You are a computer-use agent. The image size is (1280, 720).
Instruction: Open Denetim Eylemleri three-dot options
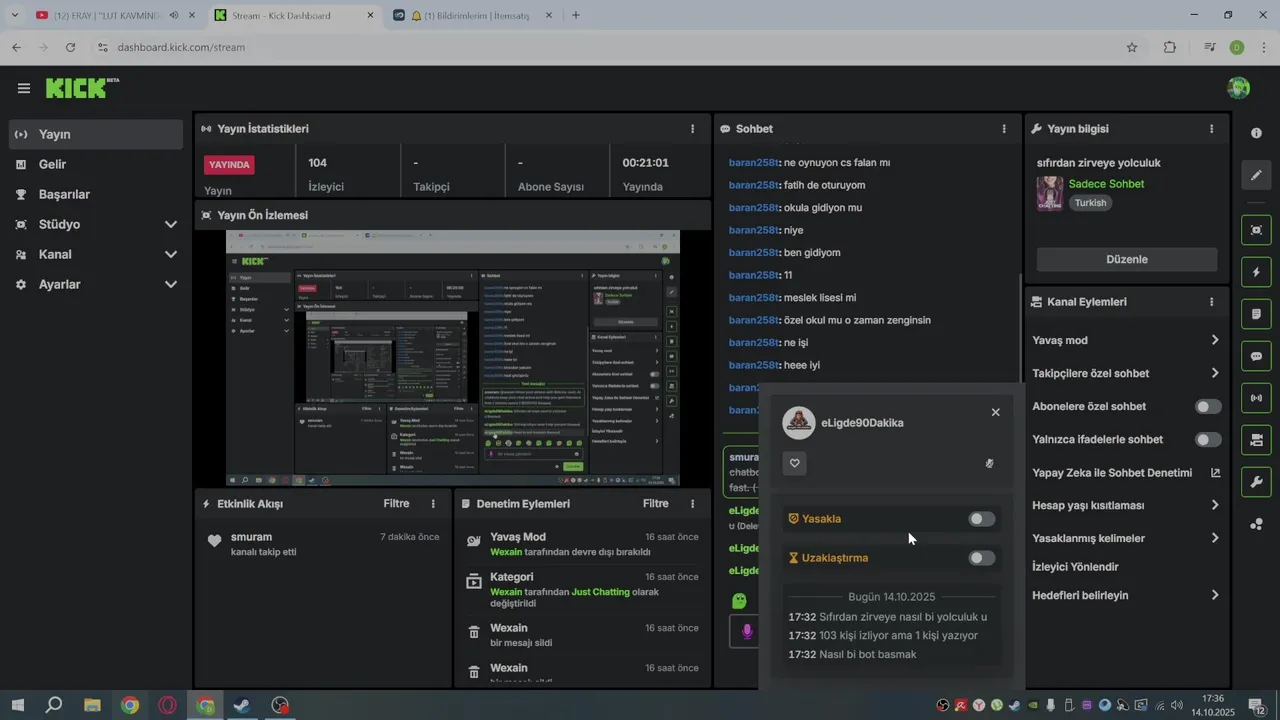click(x=692, y=504)
